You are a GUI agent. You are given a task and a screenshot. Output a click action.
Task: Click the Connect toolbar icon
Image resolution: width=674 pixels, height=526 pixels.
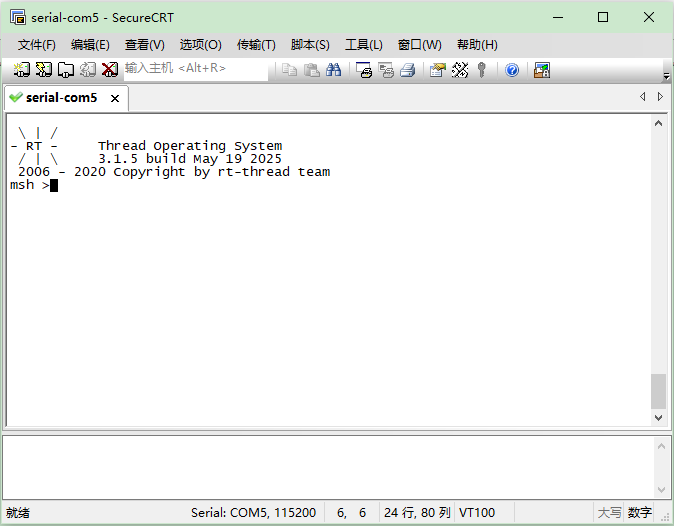tap(21, 70)
